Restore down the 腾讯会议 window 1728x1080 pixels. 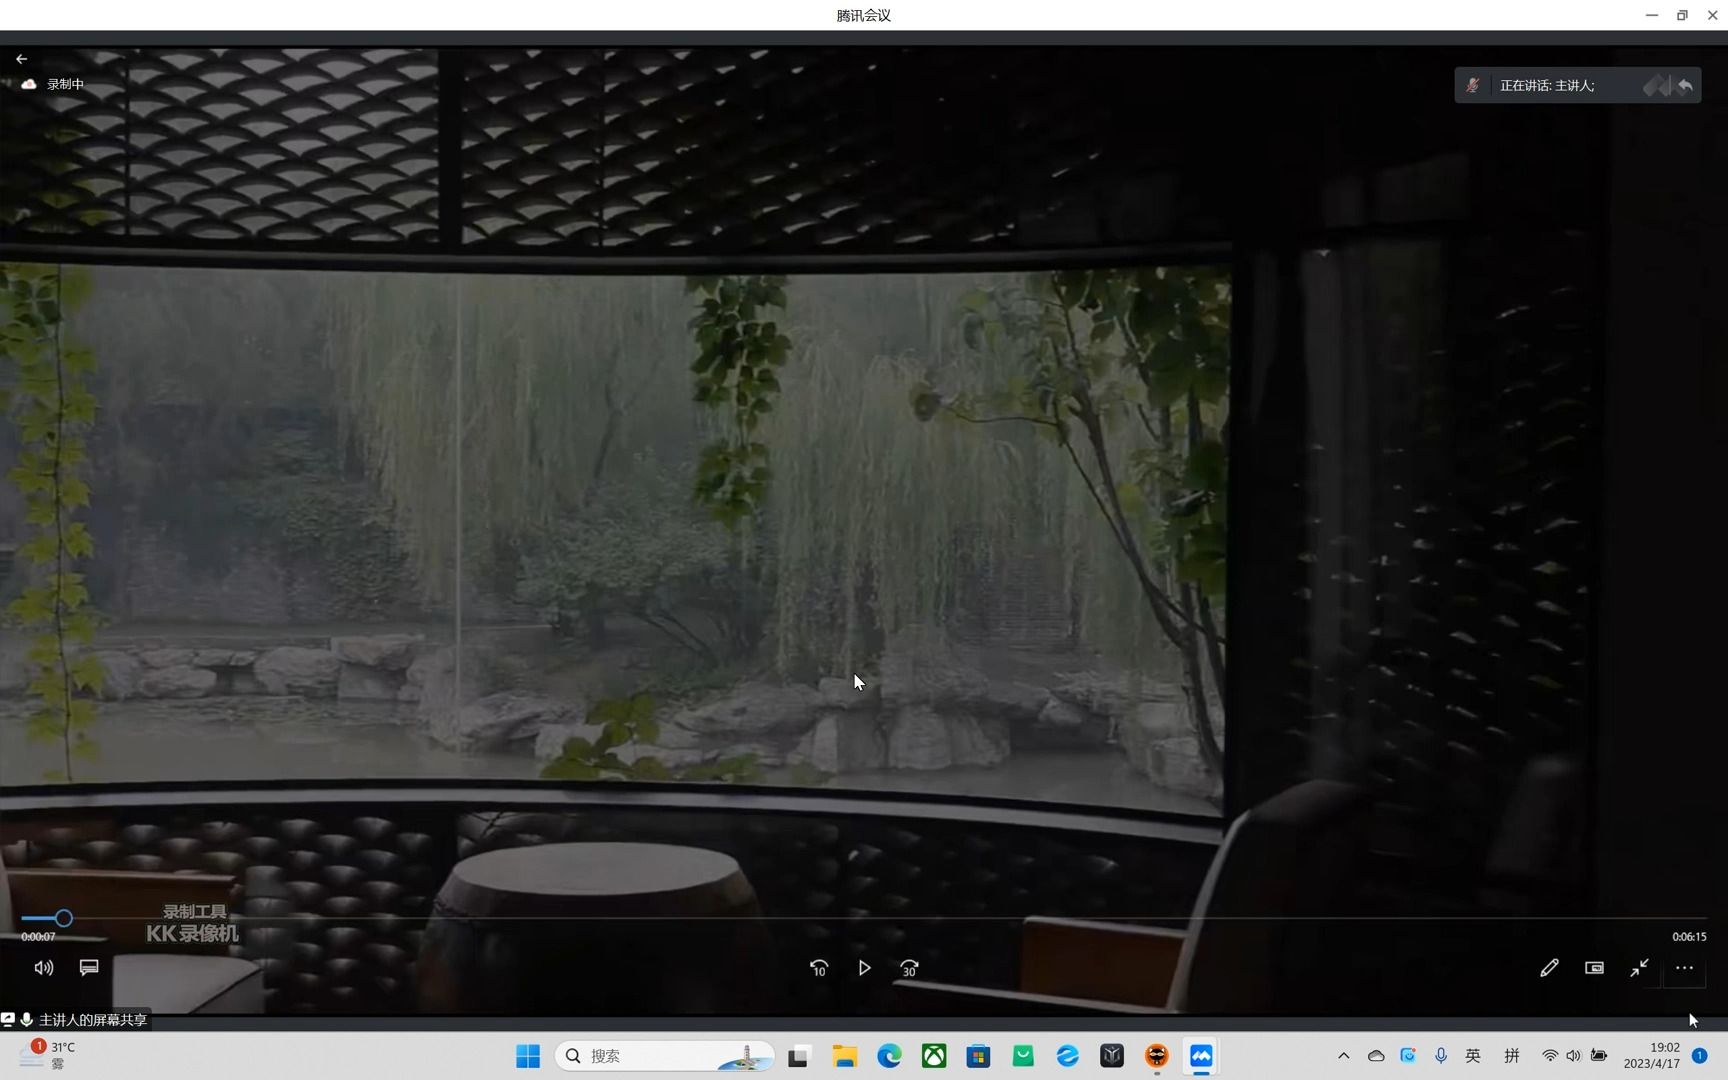pyautogui.click(x=1682, y=15)
